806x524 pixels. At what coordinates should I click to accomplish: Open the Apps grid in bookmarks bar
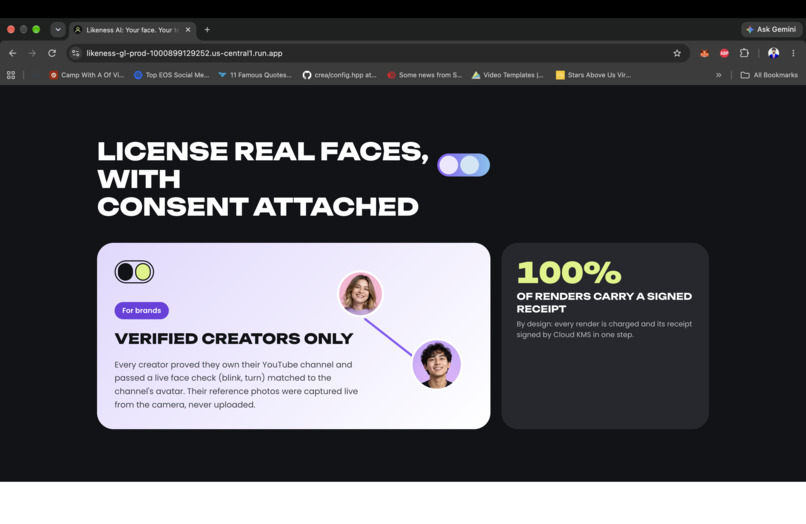coord(11,75)
